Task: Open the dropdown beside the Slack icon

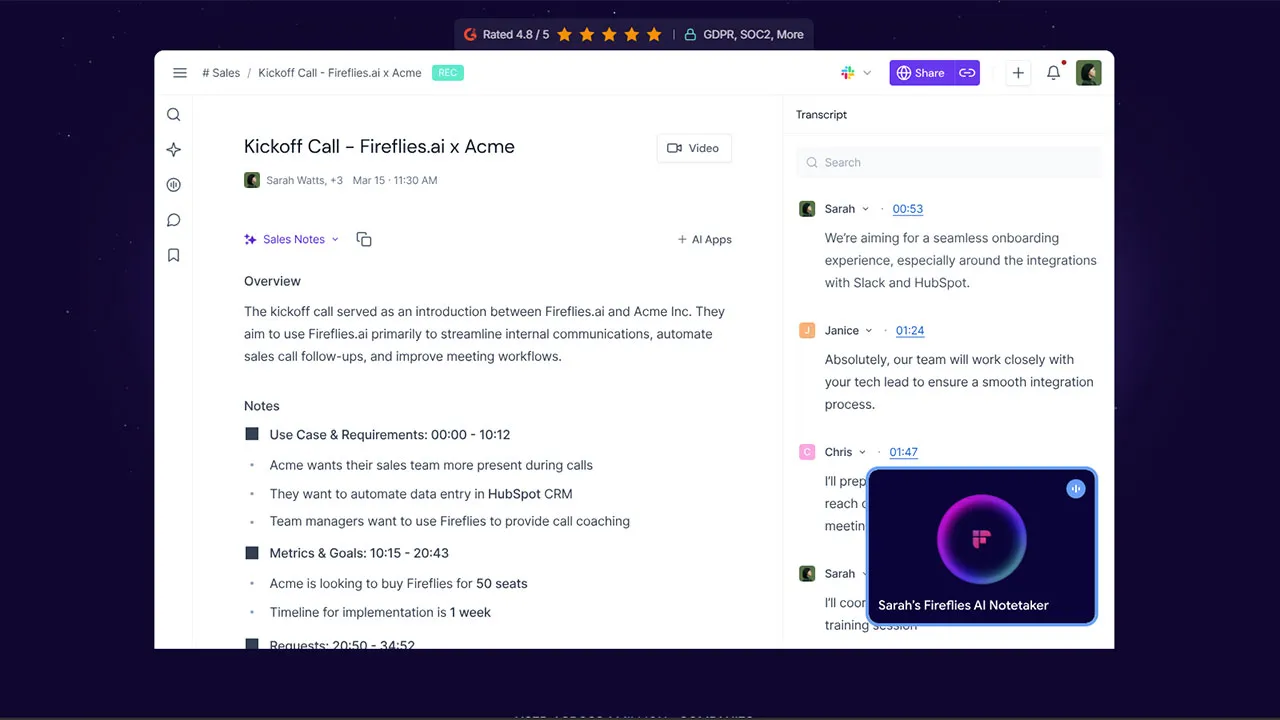Action: click(866, 73)
